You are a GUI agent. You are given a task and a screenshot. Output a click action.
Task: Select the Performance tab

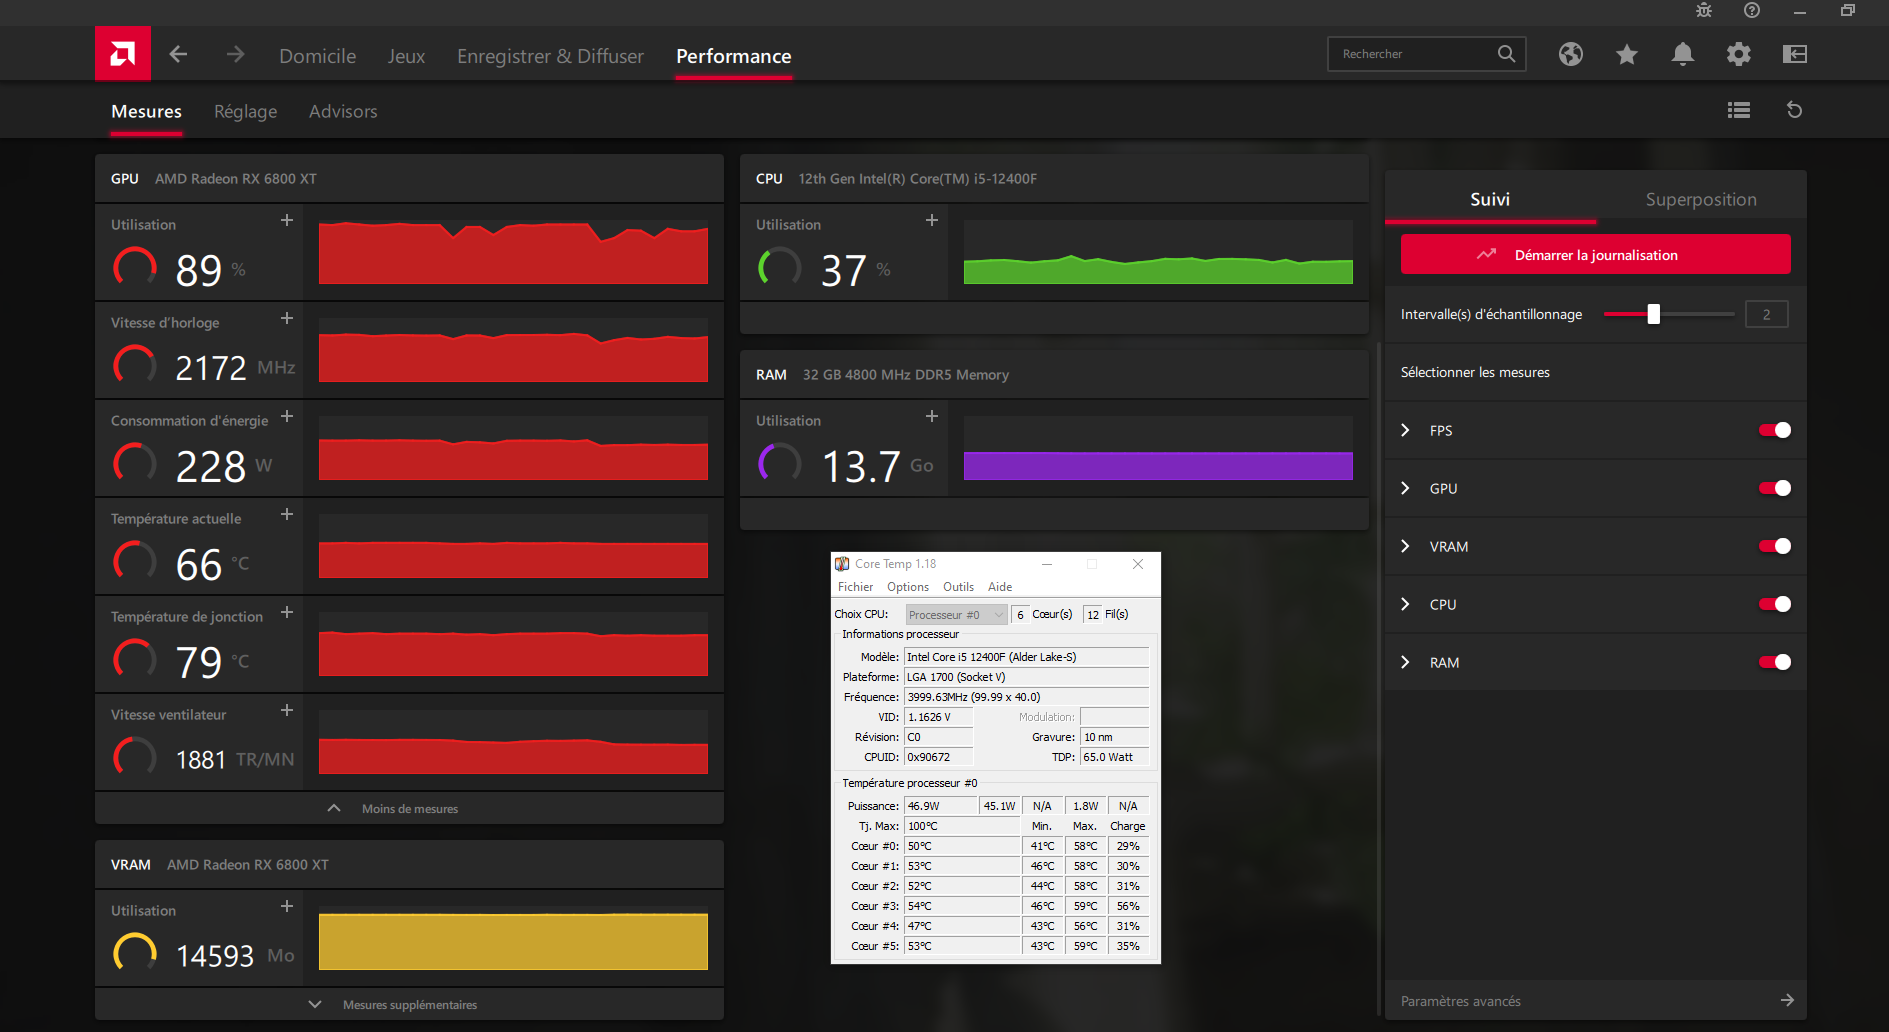click(734, 56)
